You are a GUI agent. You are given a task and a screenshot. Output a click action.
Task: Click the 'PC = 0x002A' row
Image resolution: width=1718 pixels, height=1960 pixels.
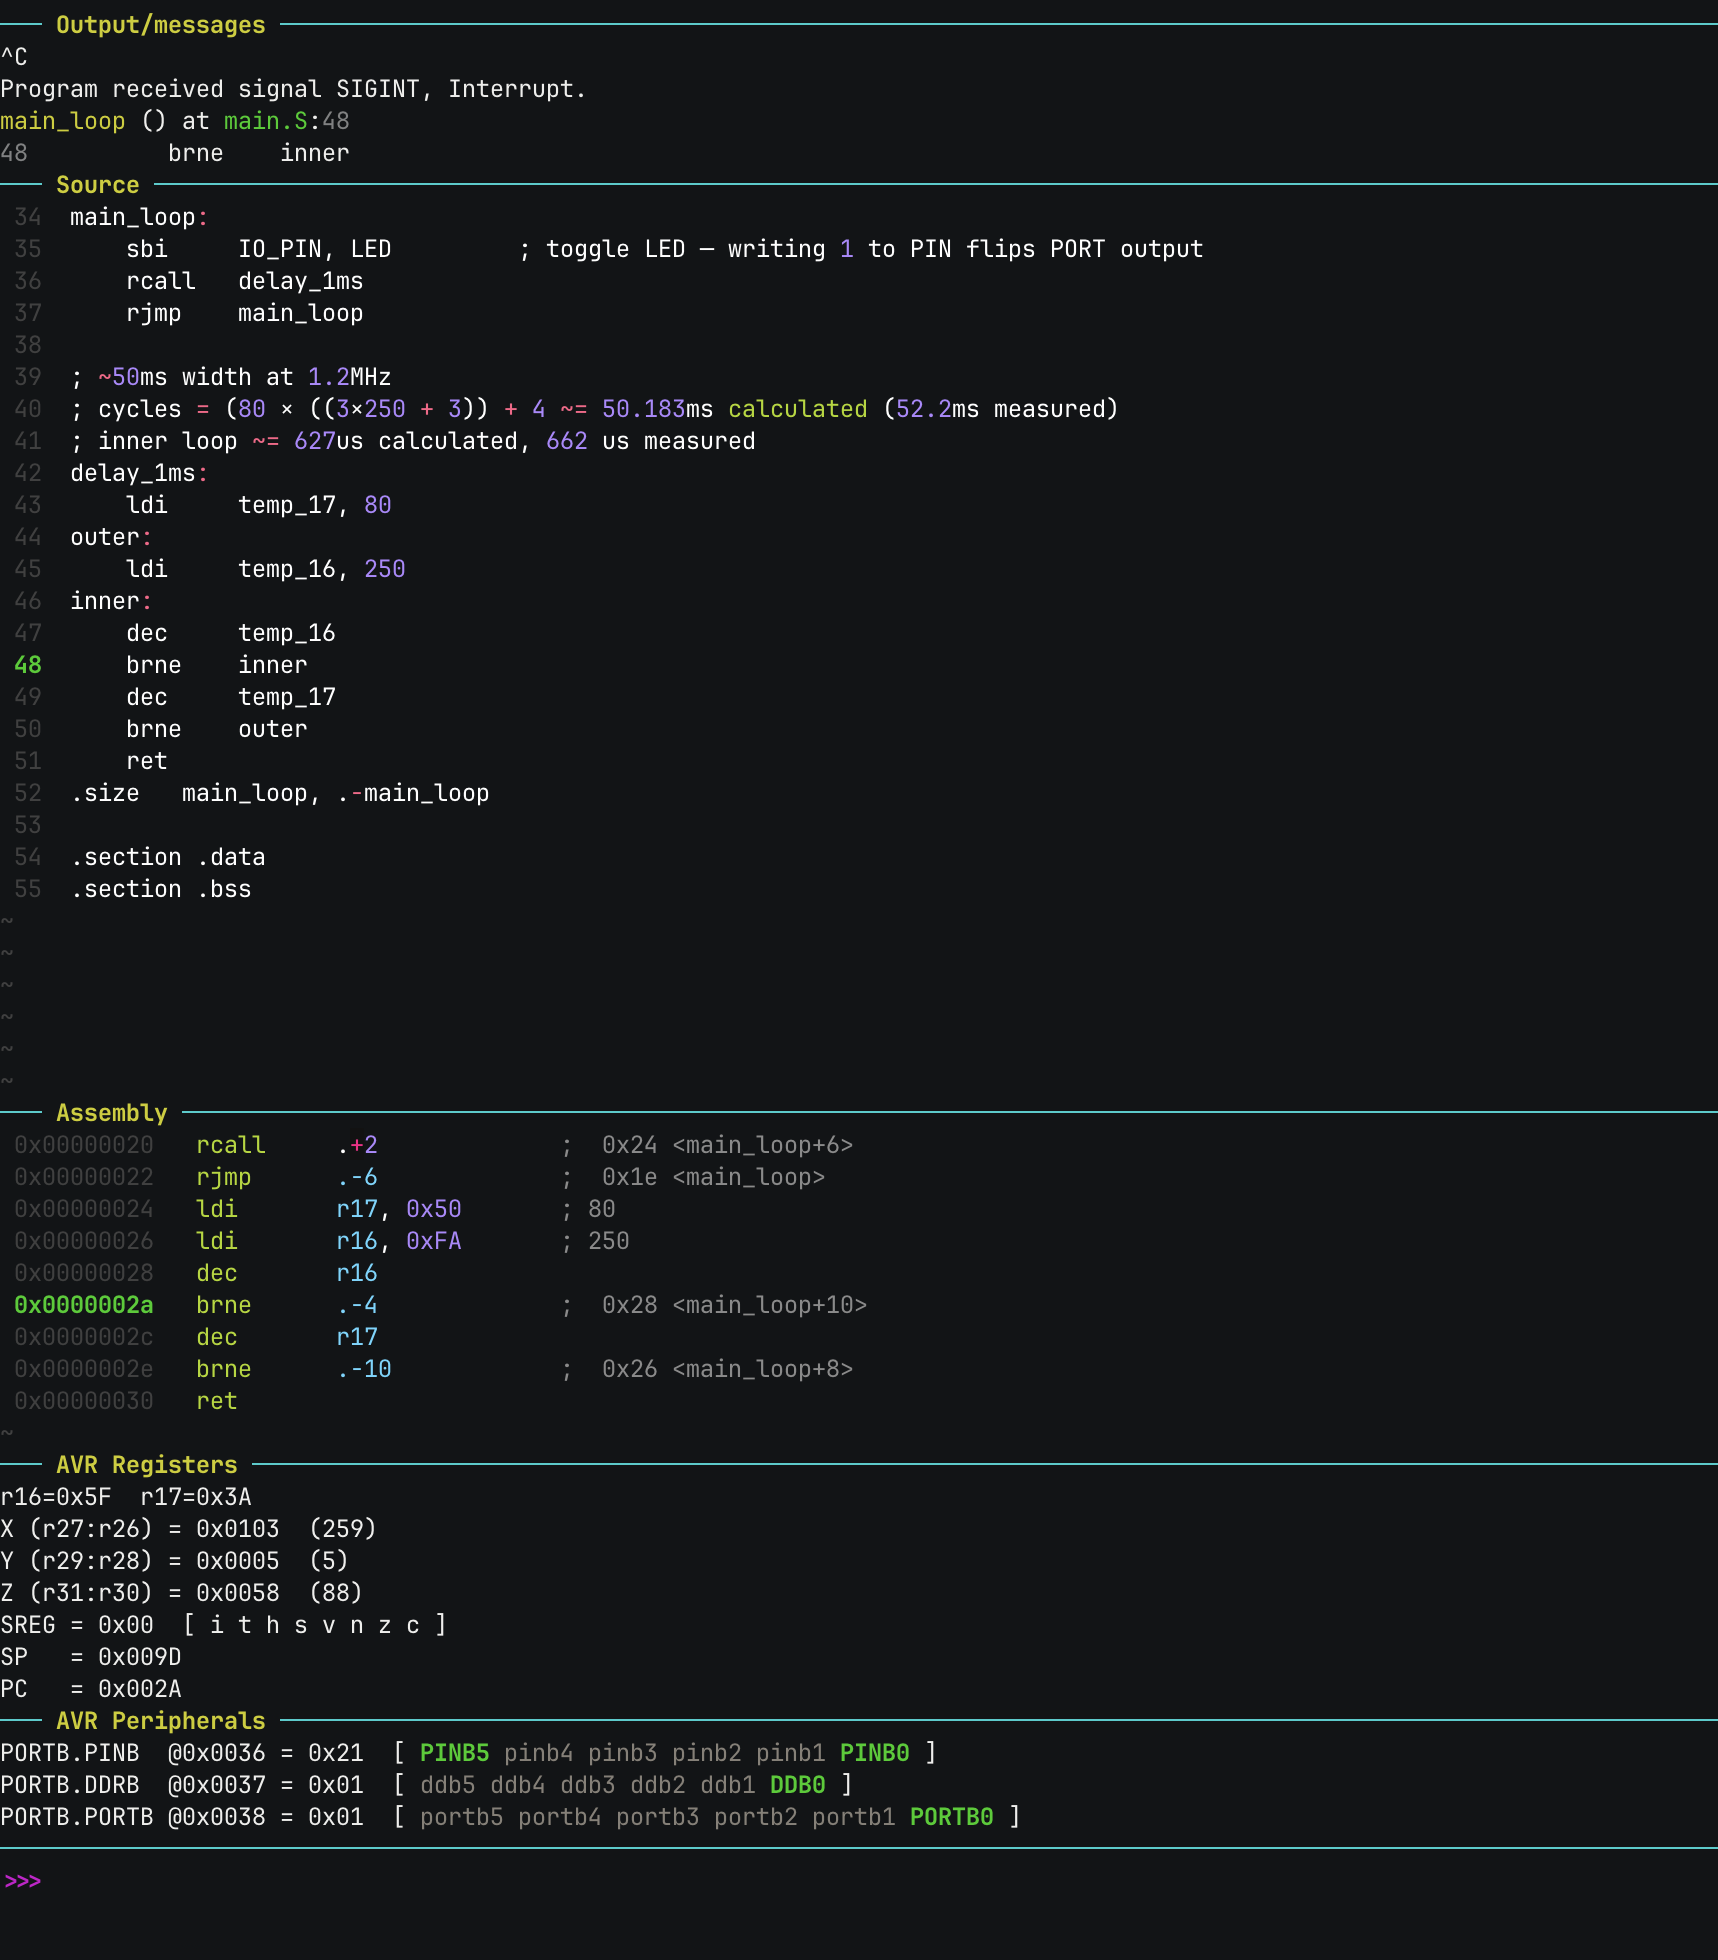(91, 1689)
